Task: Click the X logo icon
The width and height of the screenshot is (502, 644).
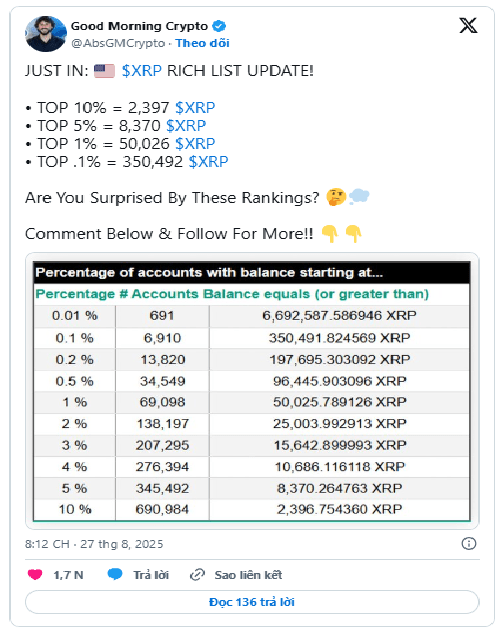Action: [x=468, y=25]
